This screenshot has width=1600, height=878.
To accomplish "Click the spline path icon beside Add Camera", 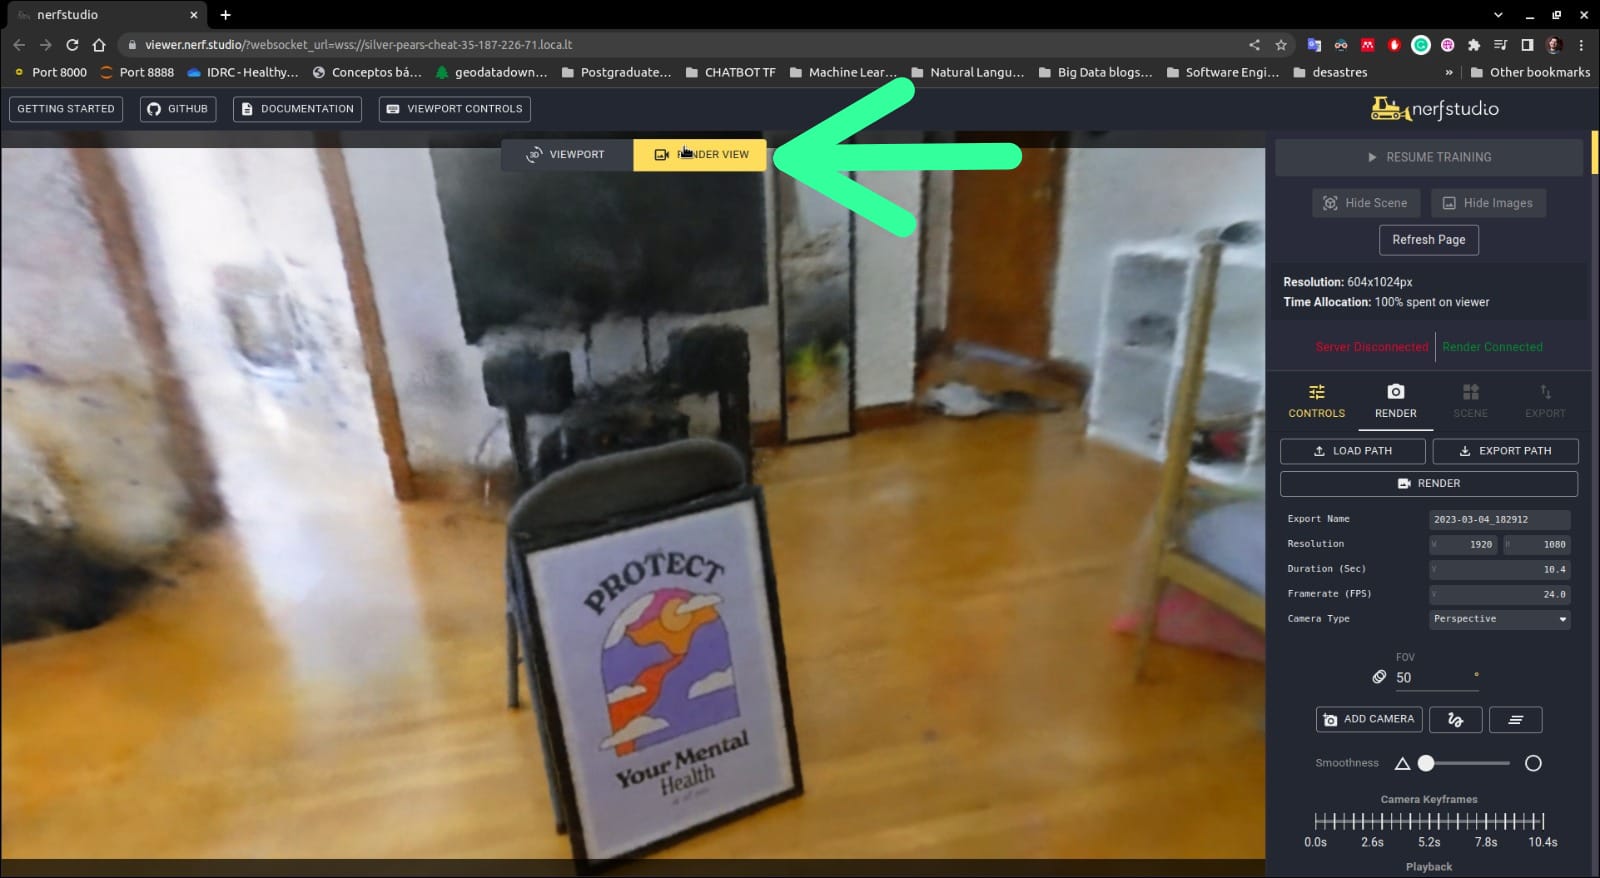I will coord(1455,720).
